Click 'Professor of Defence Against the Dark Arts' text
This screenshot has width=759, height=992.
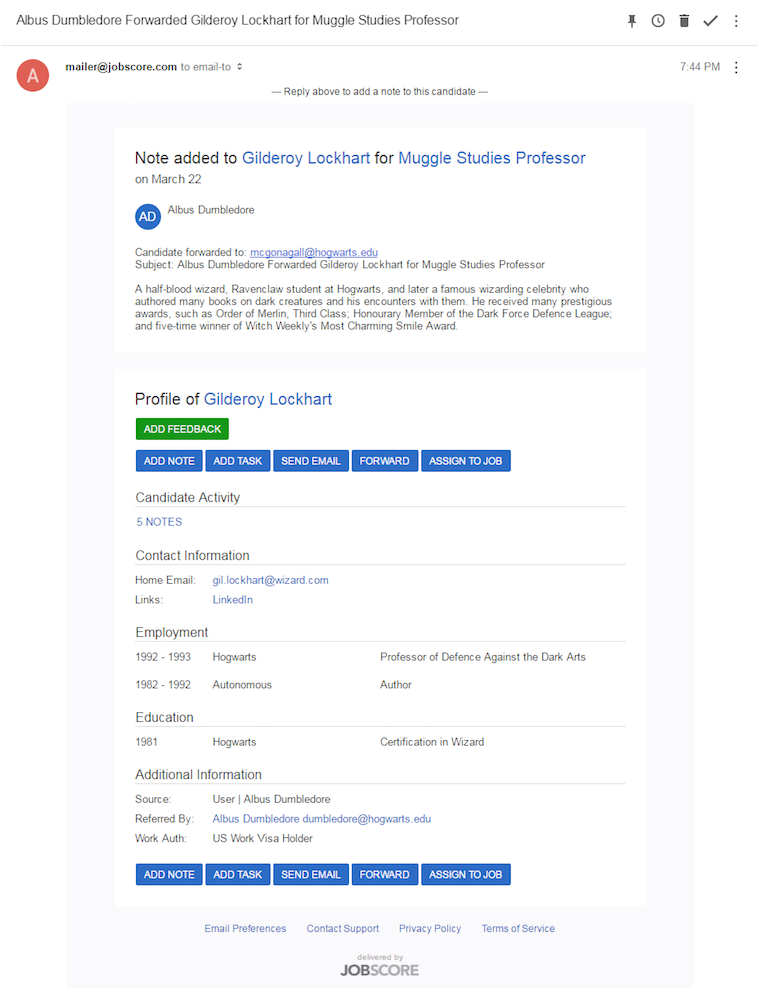483,657
